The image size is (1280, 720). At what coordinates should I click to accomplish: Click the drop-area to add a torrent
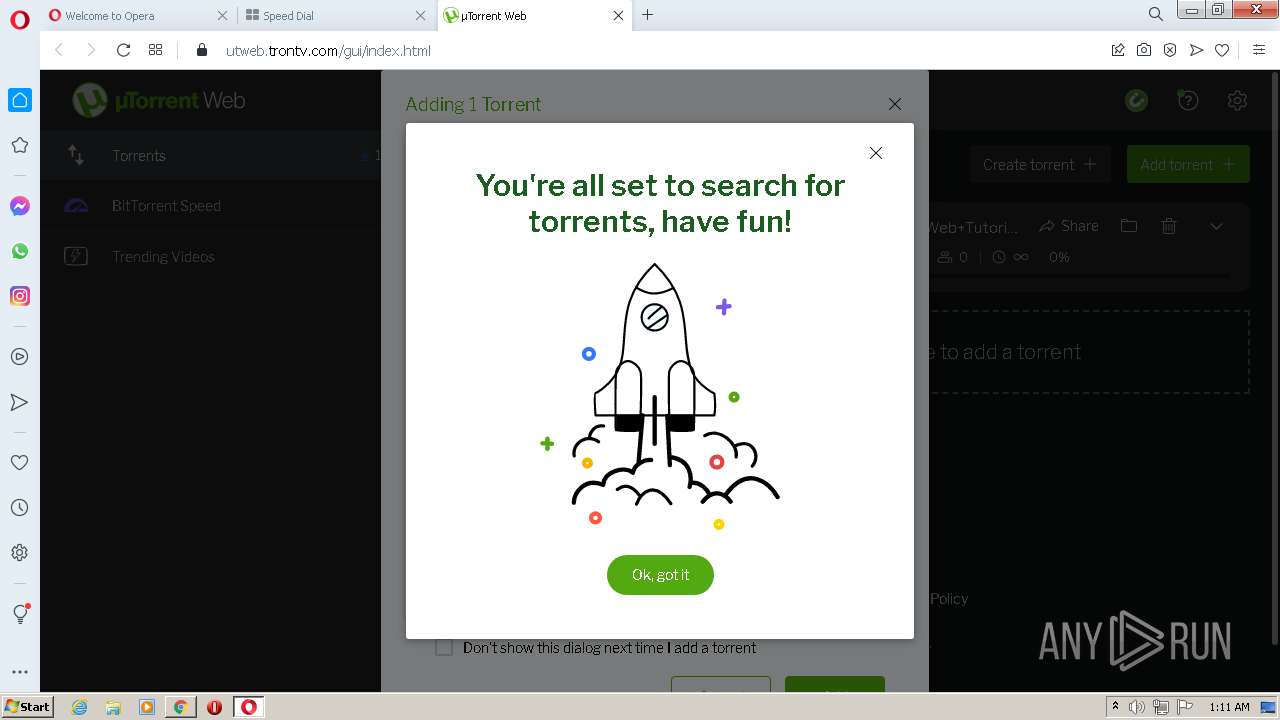[1088, 352]
